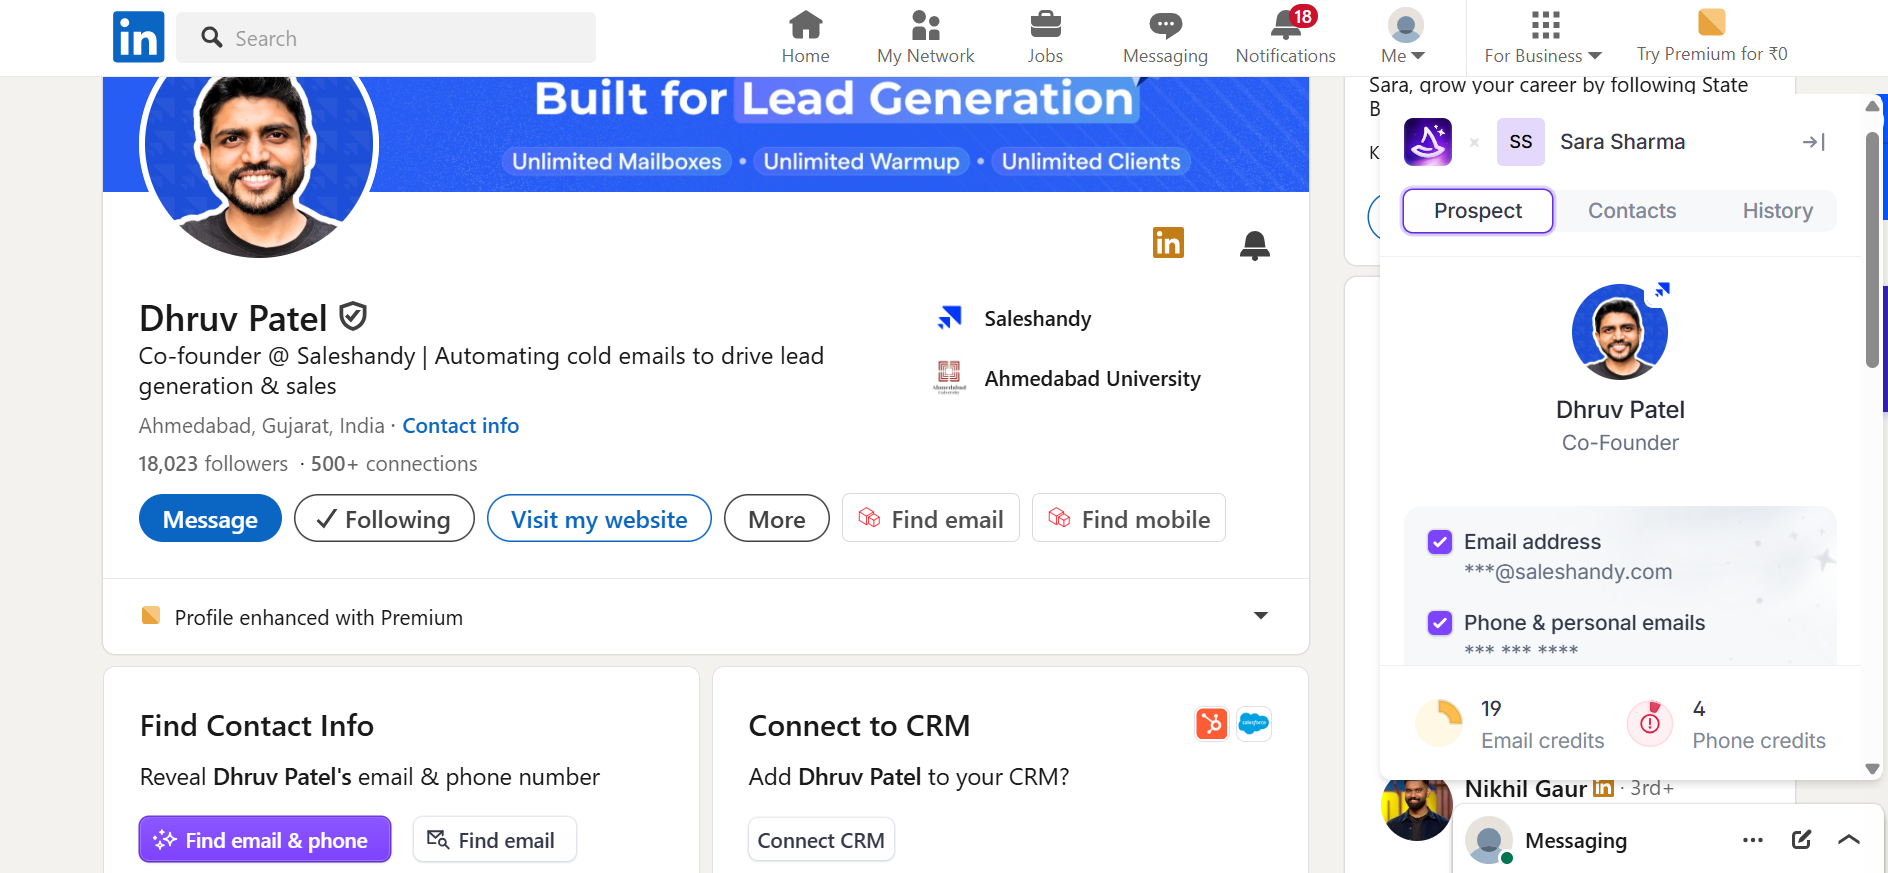The width and height of the screenshot is (1888, 873).
Task: Click the email credits pie icon
Action: click(1440, 723)
